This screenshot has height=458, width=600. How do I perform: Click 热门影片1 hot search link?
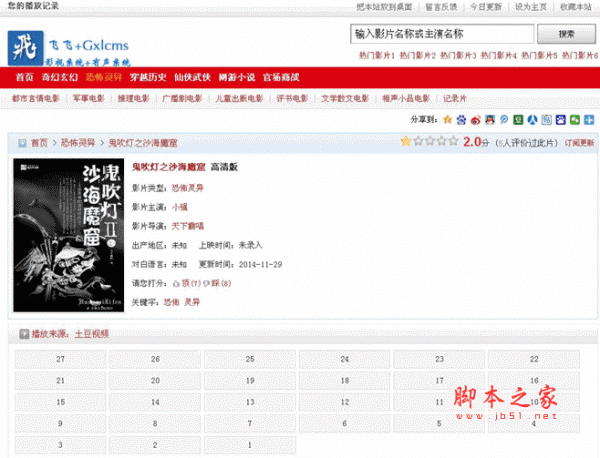click(377, 55)
